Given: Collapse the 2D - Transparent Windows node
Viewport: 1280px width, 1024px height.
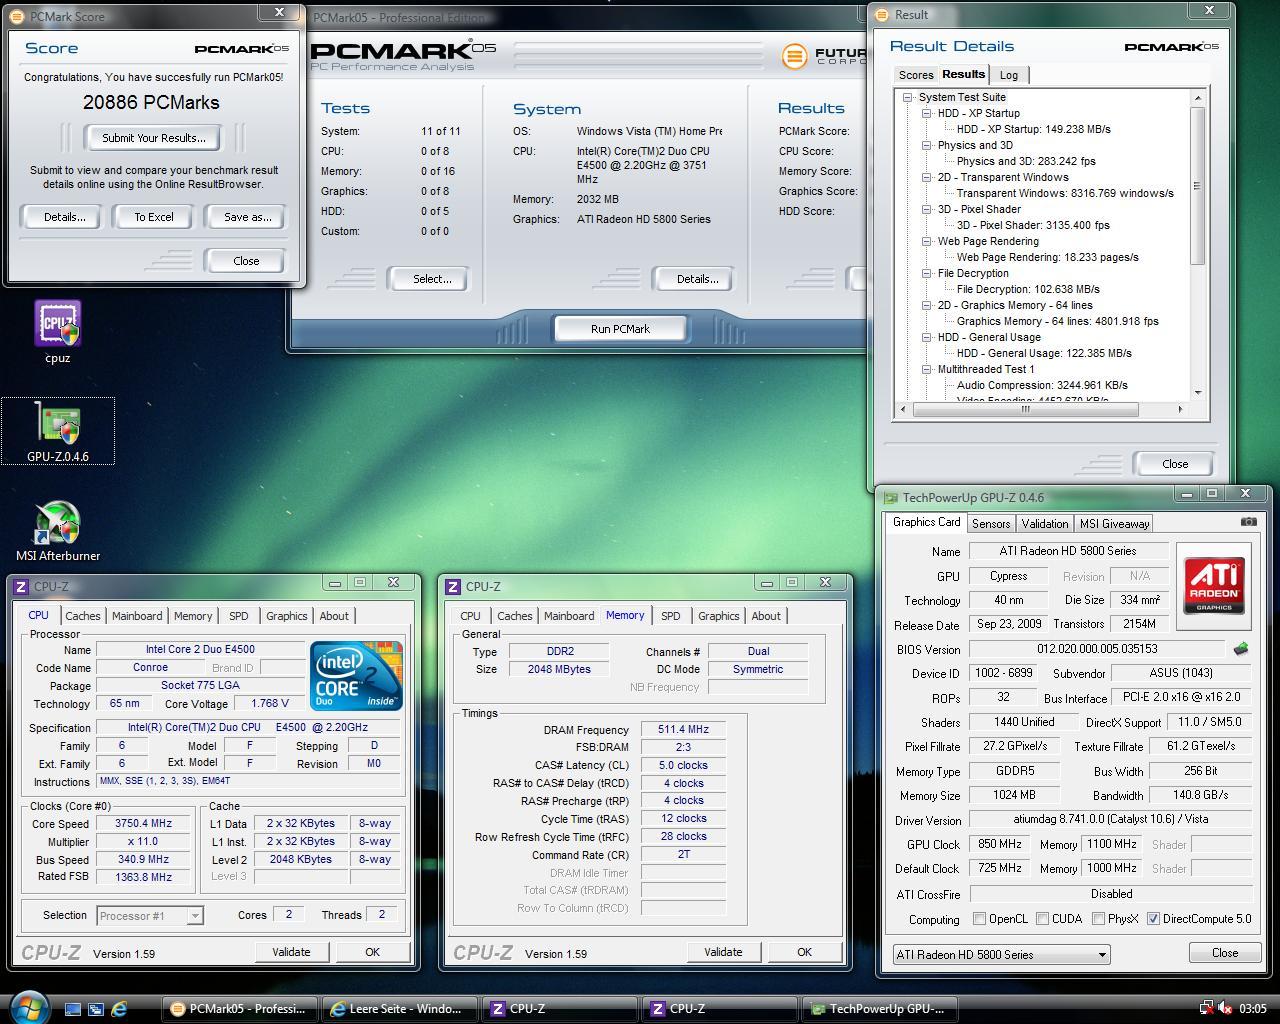Looking at the screenshot, I should pos(927,178).
